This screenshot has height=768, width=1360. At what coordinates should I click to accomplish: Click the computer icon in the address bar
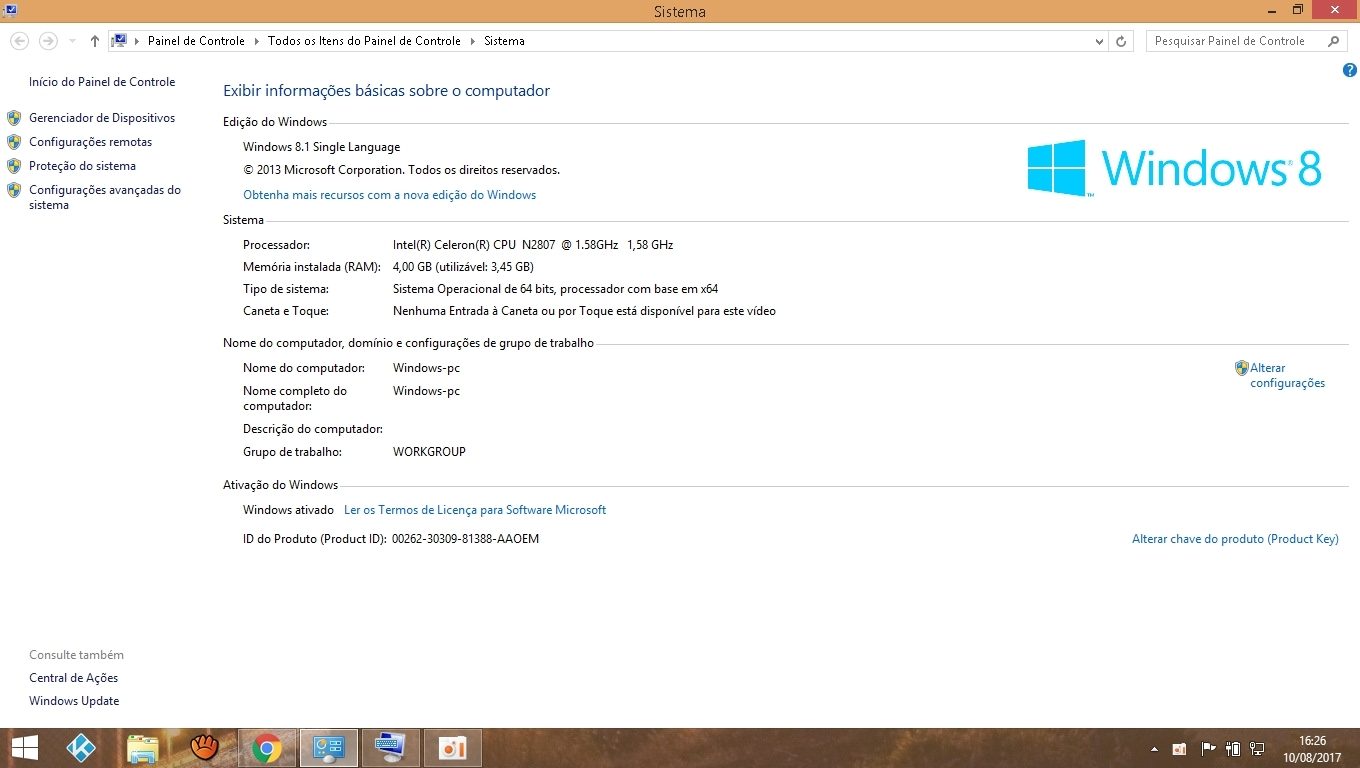[120, 41]
